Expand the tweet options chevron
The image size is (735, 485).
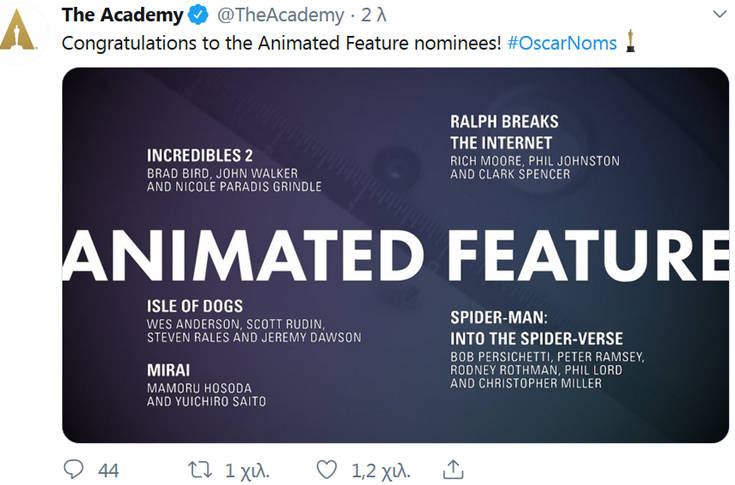720,15
